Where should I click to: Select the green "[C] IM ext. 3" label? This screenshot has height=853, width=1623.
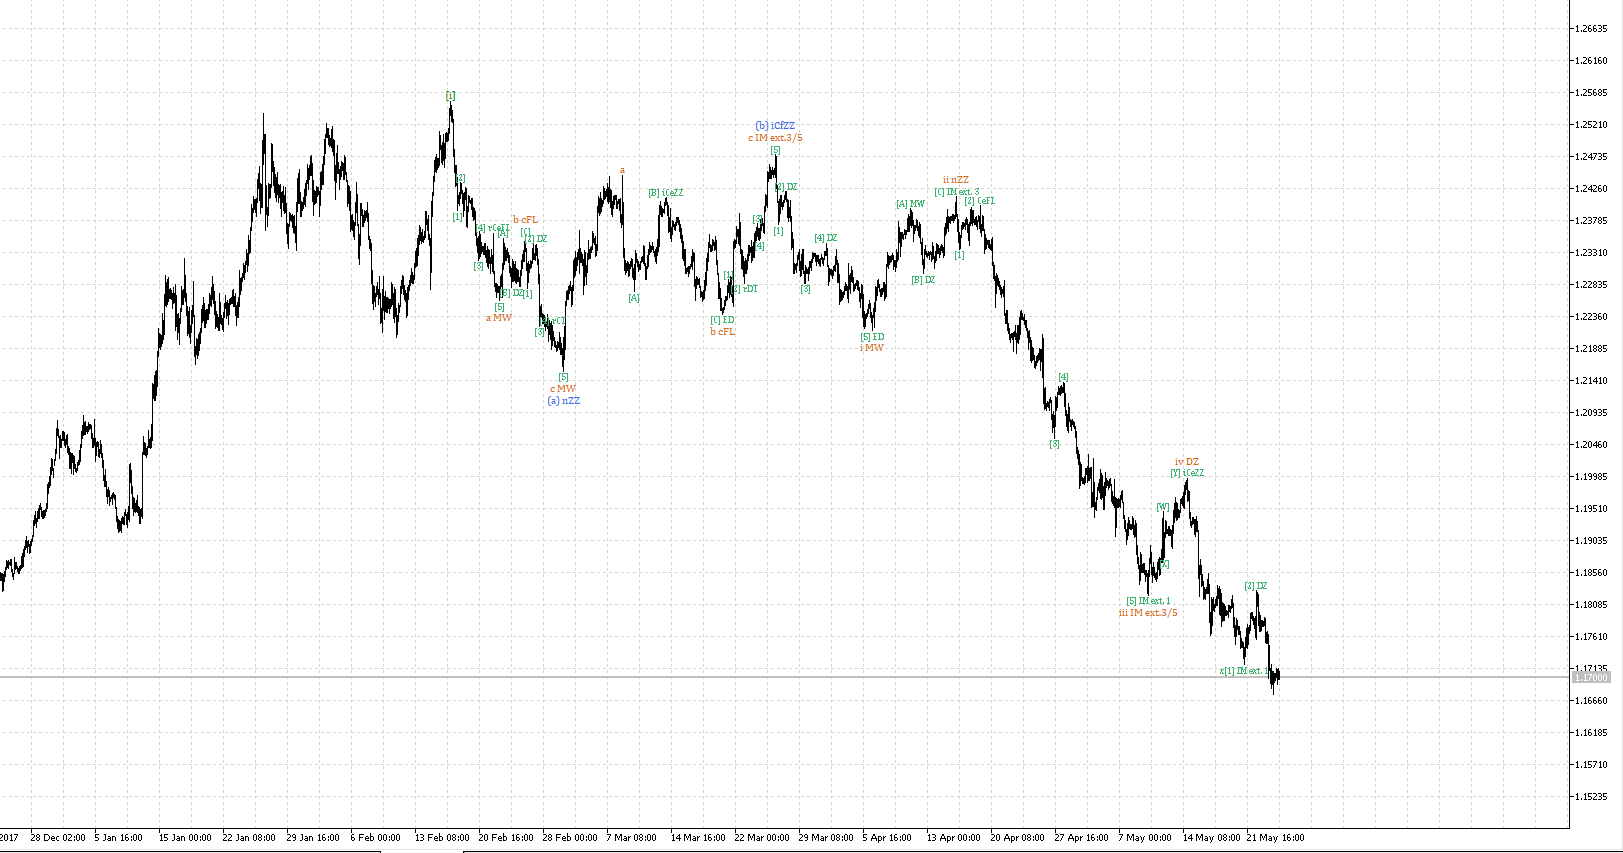(957, 192)
